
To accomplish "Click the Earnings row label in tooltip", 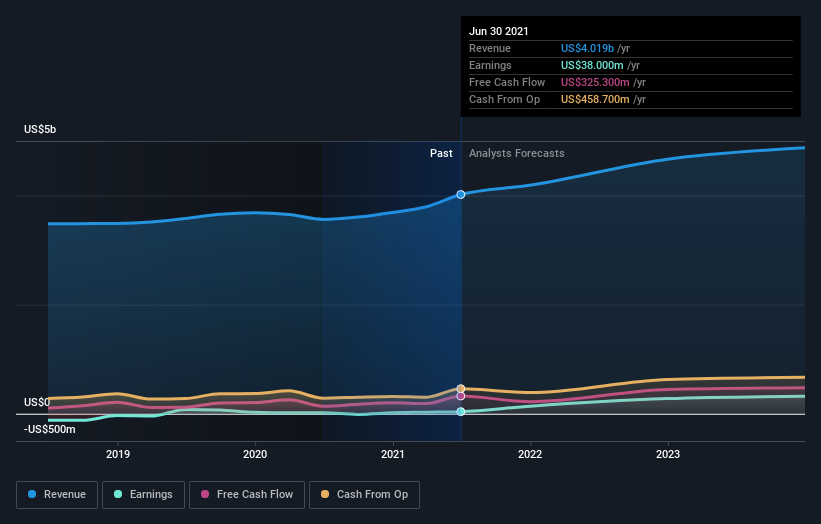I will (x=490, y=65).
